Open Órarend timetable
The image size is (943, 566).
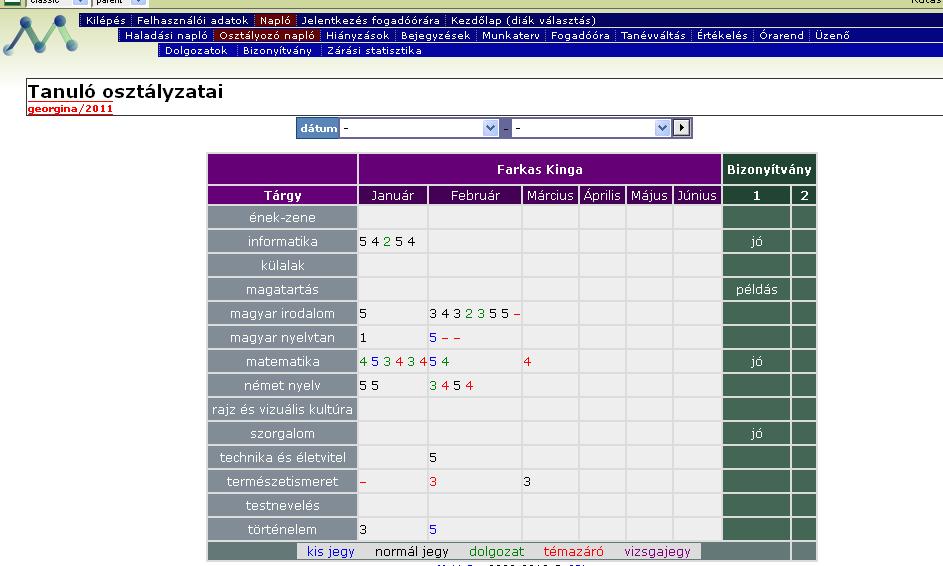click(x=781, y=35)
